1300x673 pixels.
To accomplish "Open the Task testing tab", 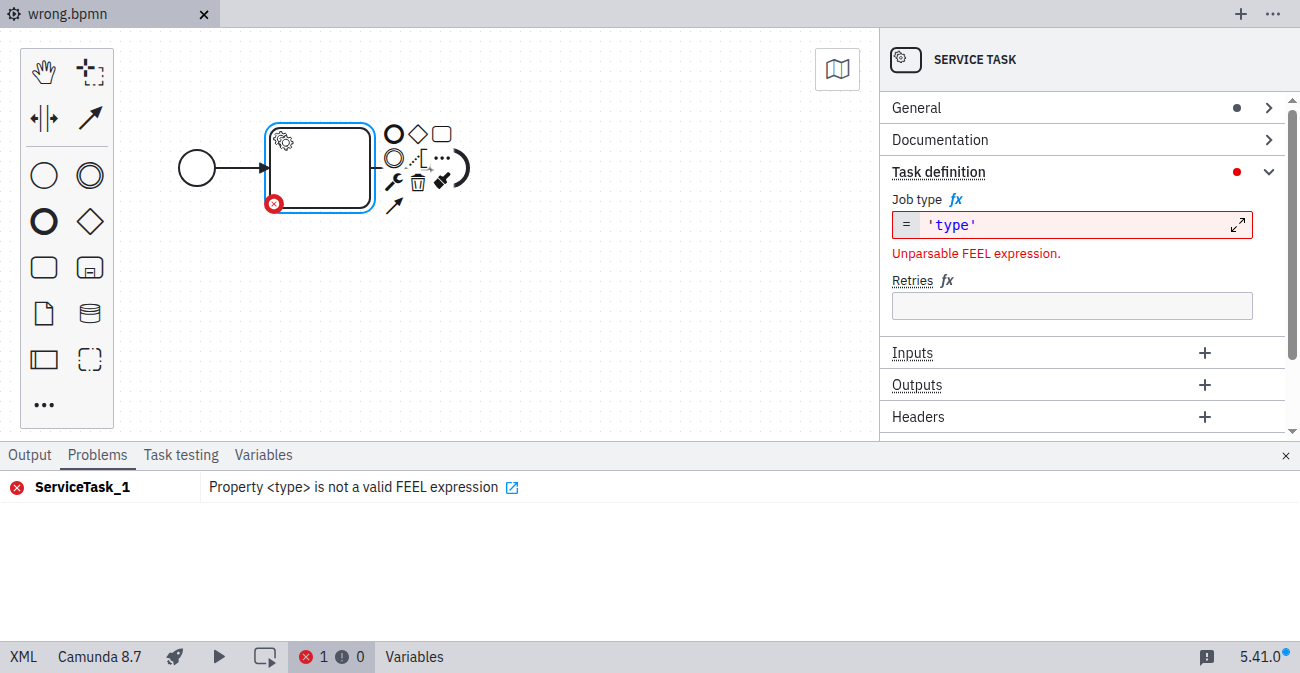I will tap(181, 455).
